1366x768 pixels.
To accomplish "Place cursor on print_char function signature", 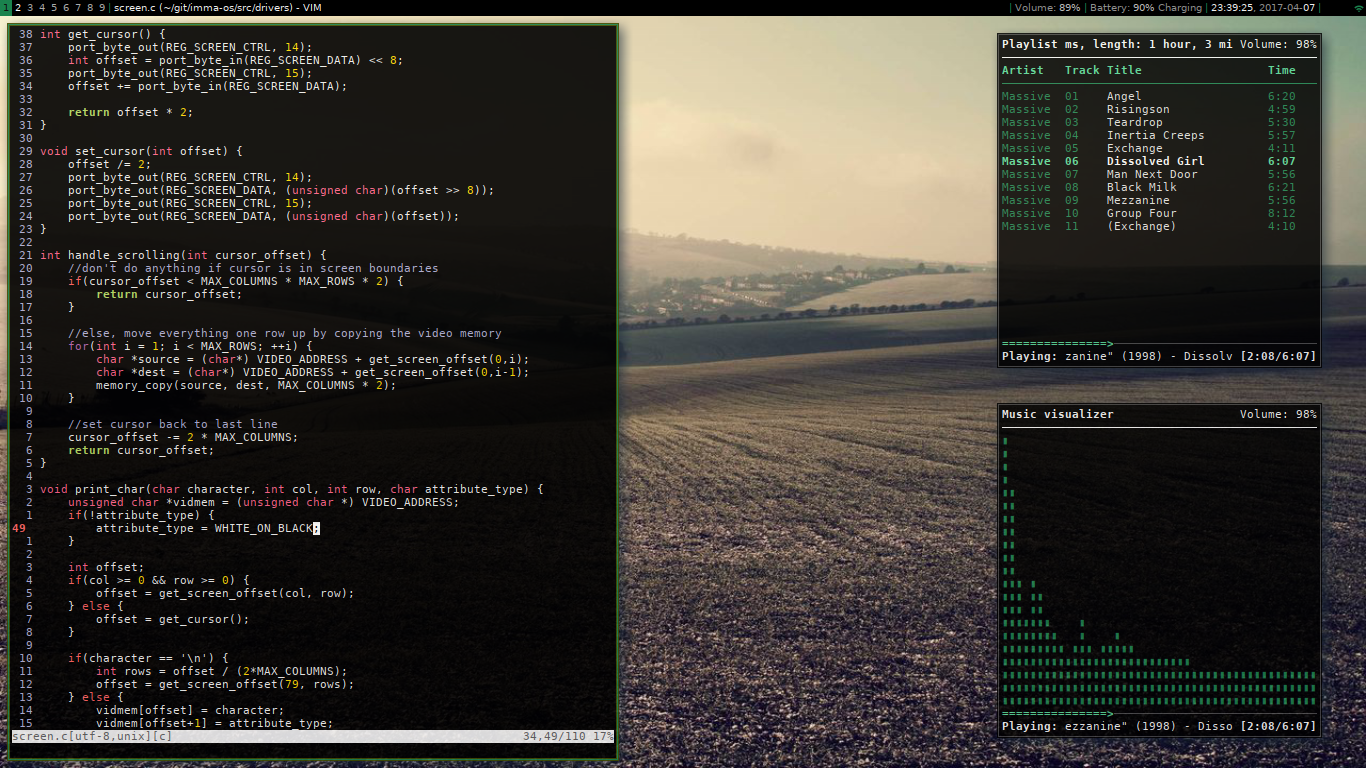I will pyautogui.click(x=291, y=489).
